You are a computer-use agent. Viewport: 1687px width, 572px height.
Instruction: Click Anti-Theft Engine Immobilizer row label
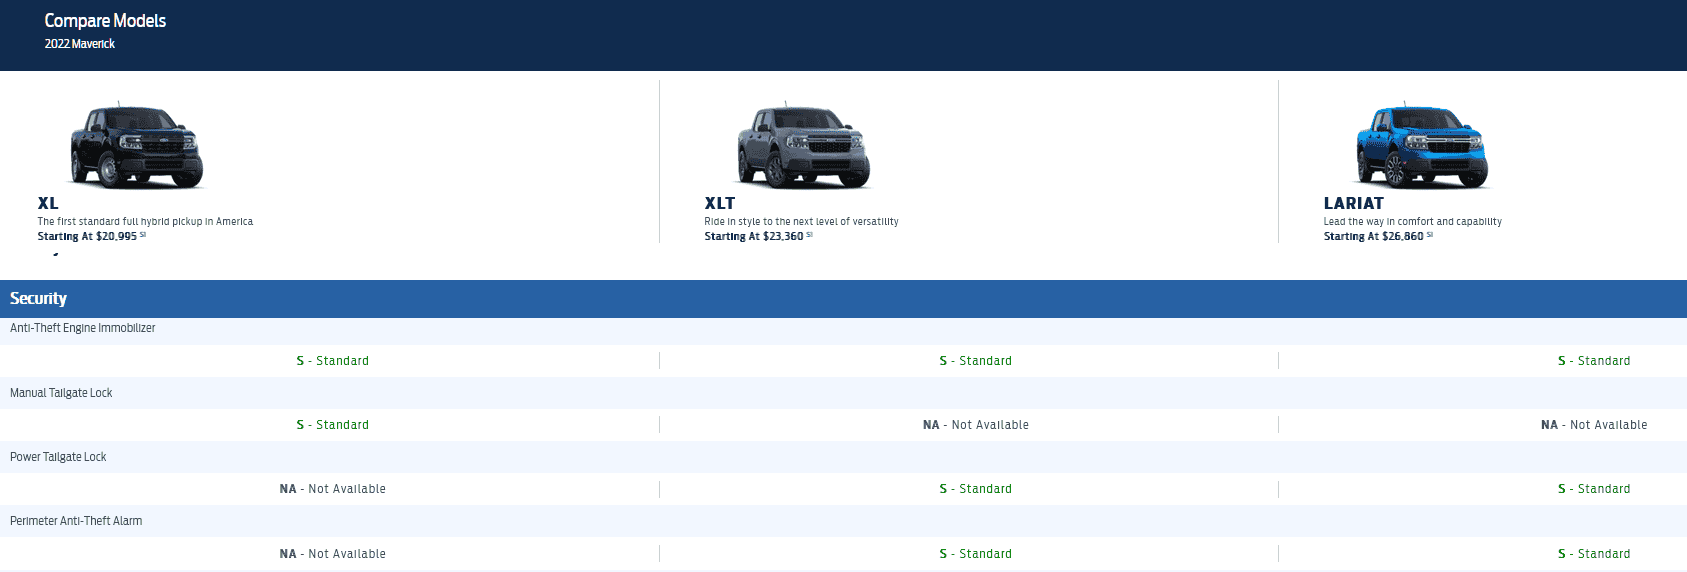point(82,328)
